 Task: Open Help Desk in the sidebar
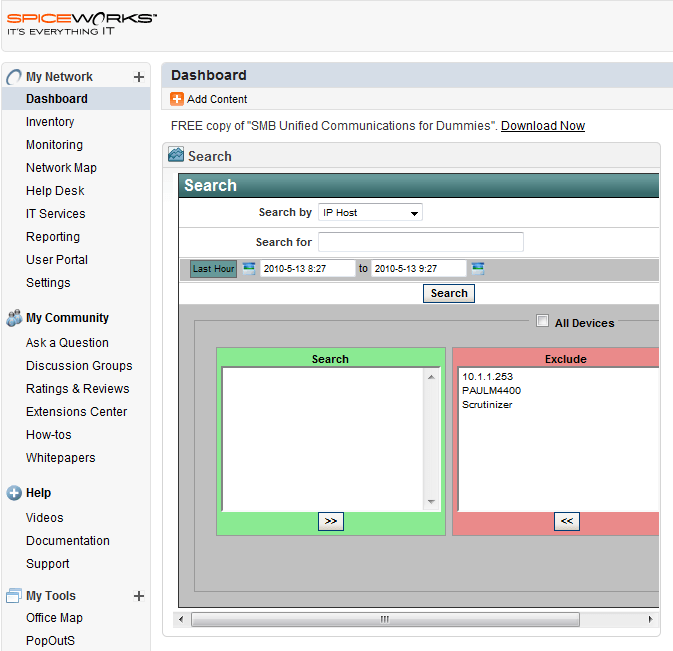coord(55,191)
